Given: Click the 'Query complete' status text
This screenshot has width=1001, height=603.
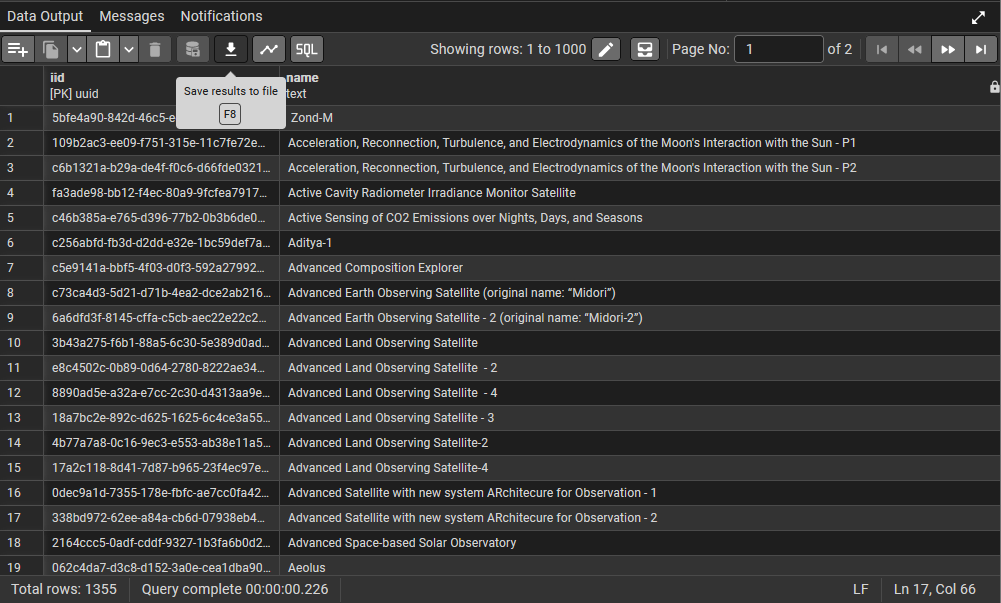Looking at the screenshot, I should [x=235, y=589].
